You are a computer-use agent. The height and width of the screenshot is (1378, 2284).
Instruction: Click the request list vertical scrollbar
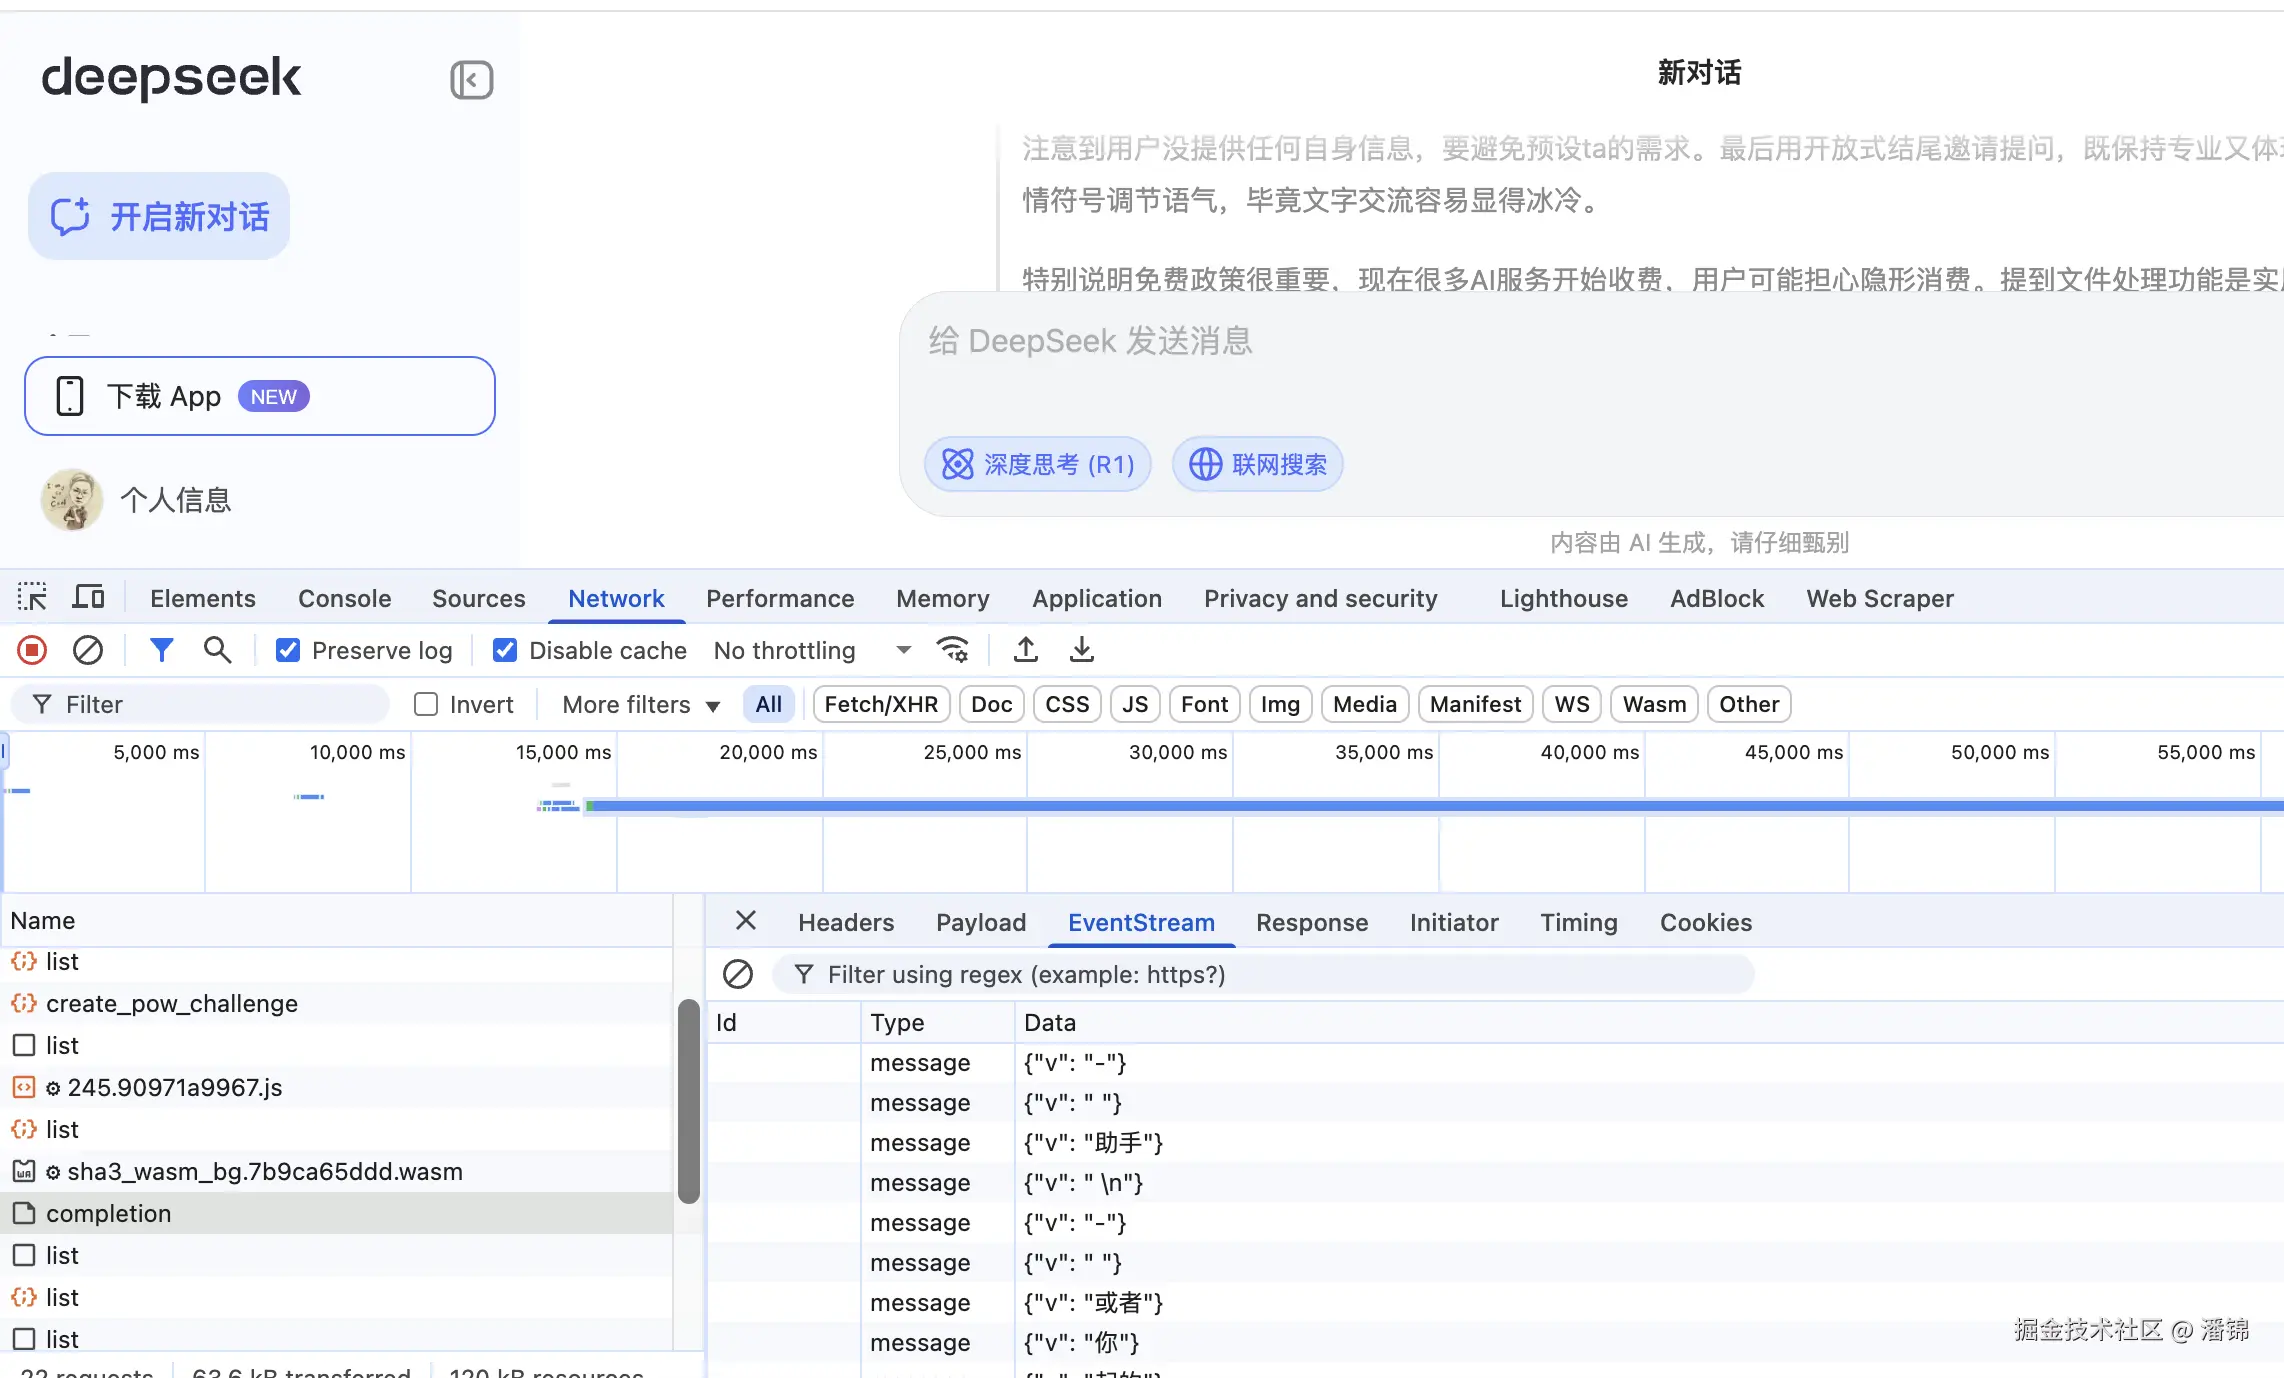pyautogui.click(x=688, y=1100)
